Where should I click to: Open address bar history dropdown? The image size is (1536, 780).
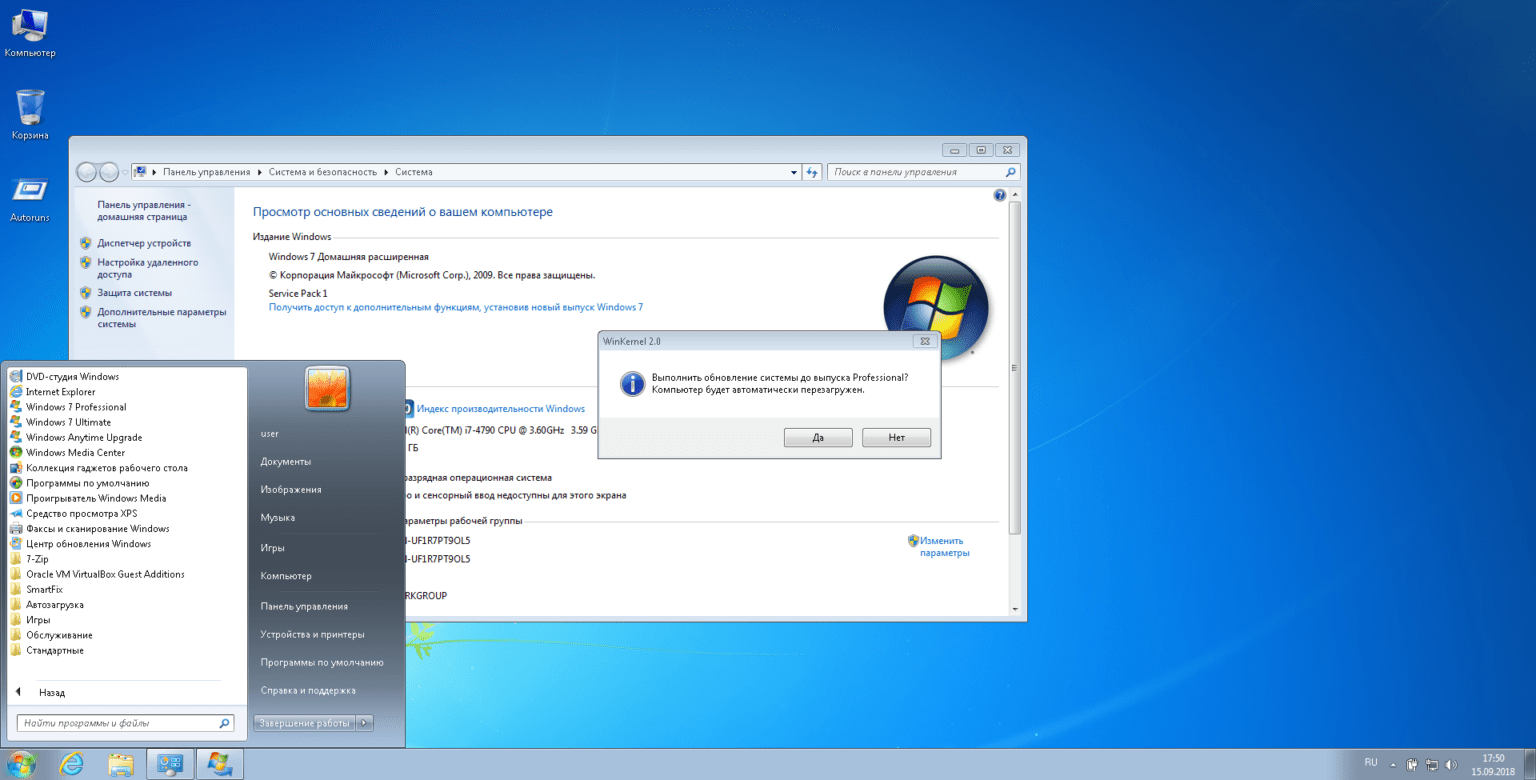click(x=795, y=172)
